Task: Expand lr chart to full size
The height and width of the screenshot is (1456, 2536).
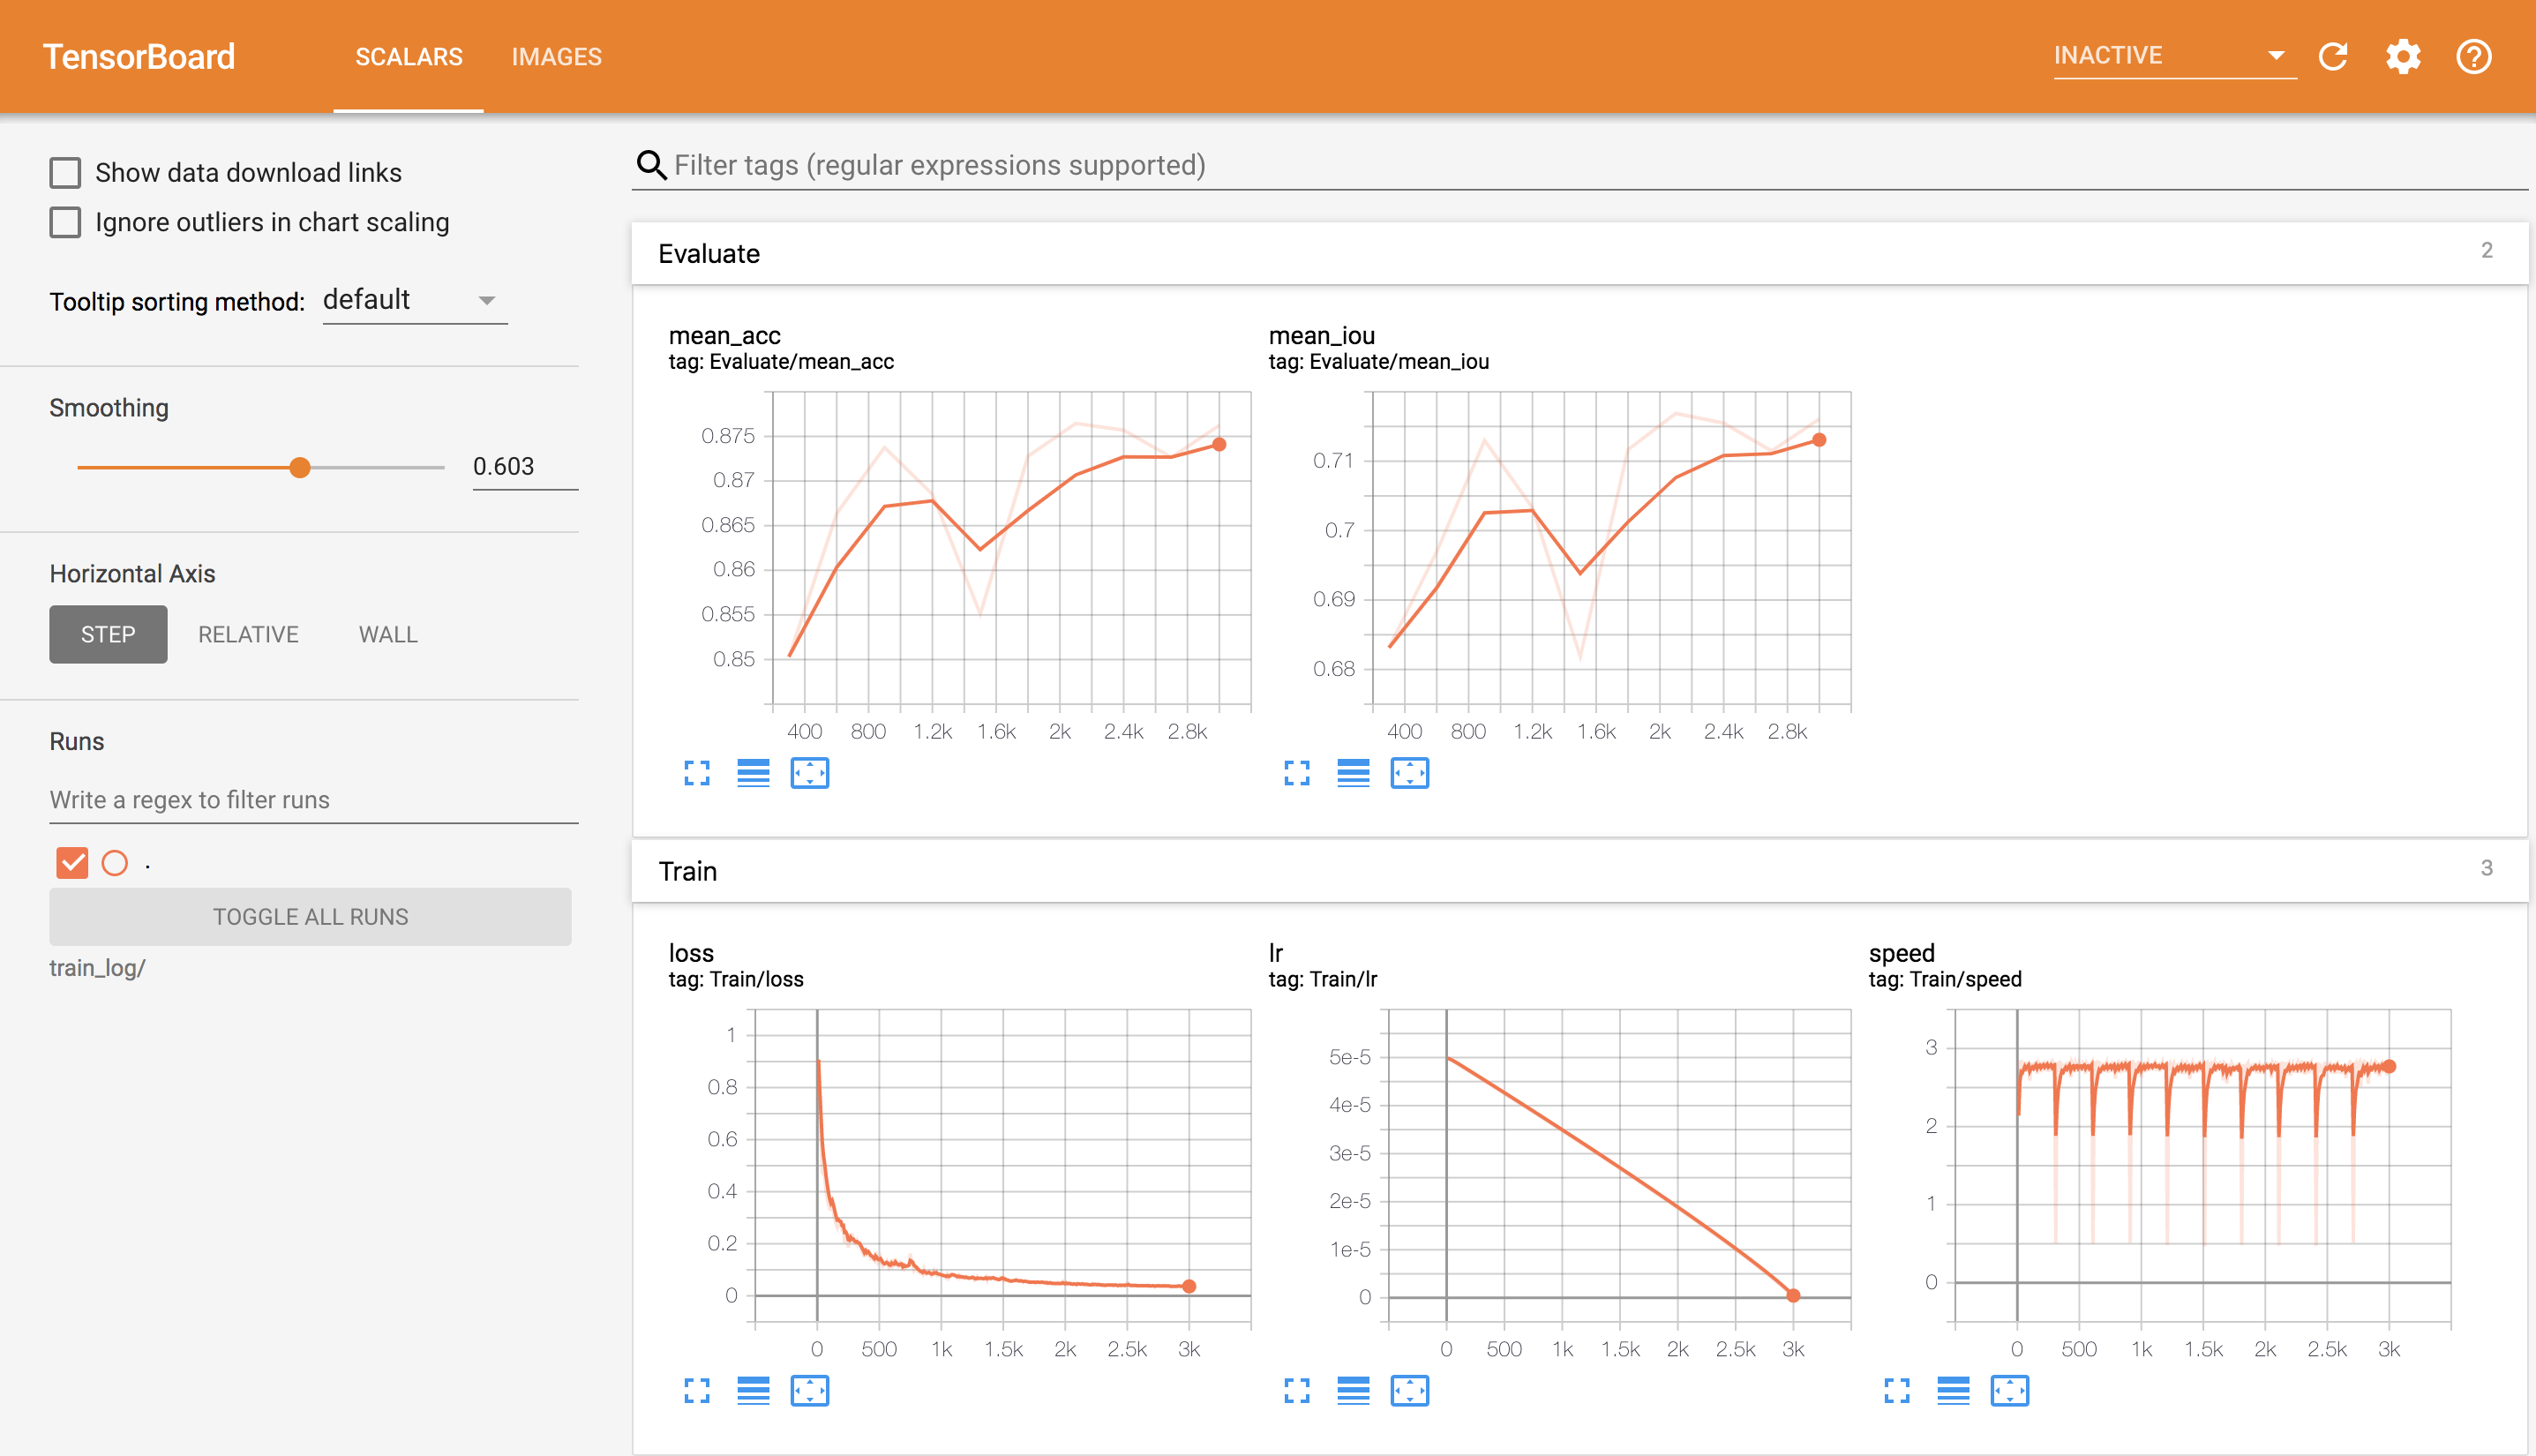Action: coord(1297,1391)
